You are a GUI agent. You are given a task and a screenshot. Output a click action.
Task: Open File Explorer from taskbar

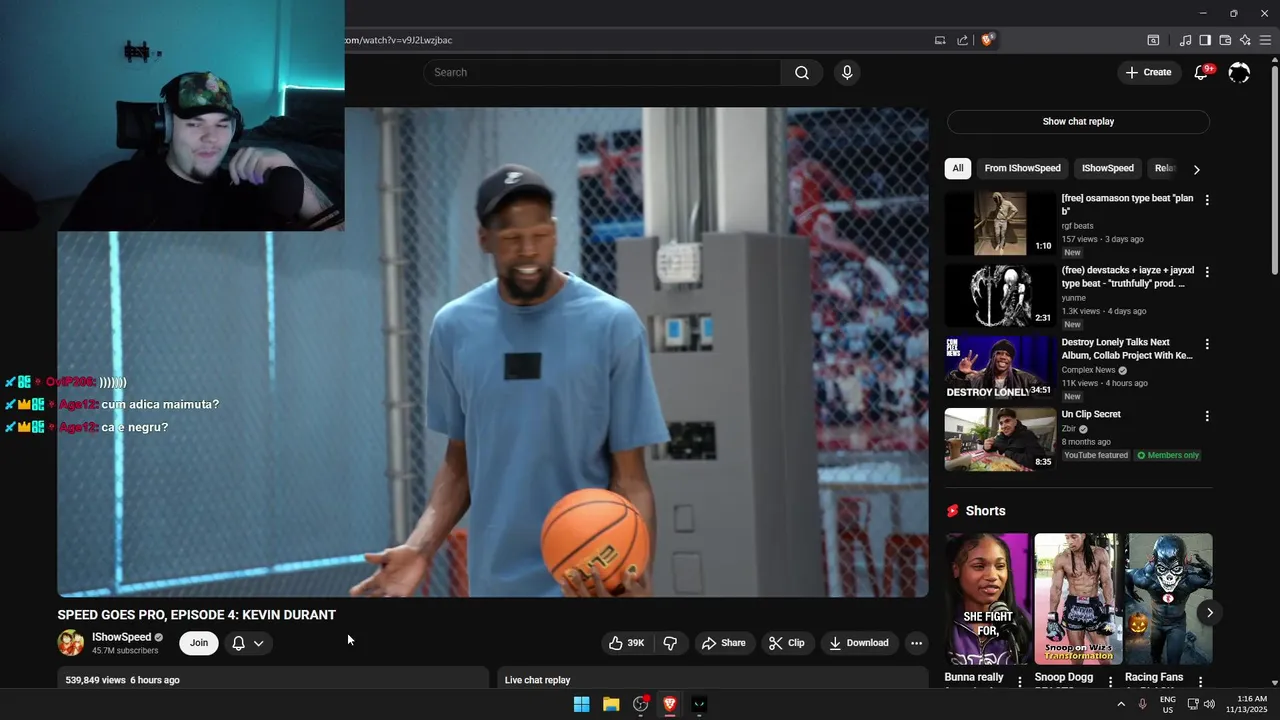pyautogui.click(x=611, y=704)
